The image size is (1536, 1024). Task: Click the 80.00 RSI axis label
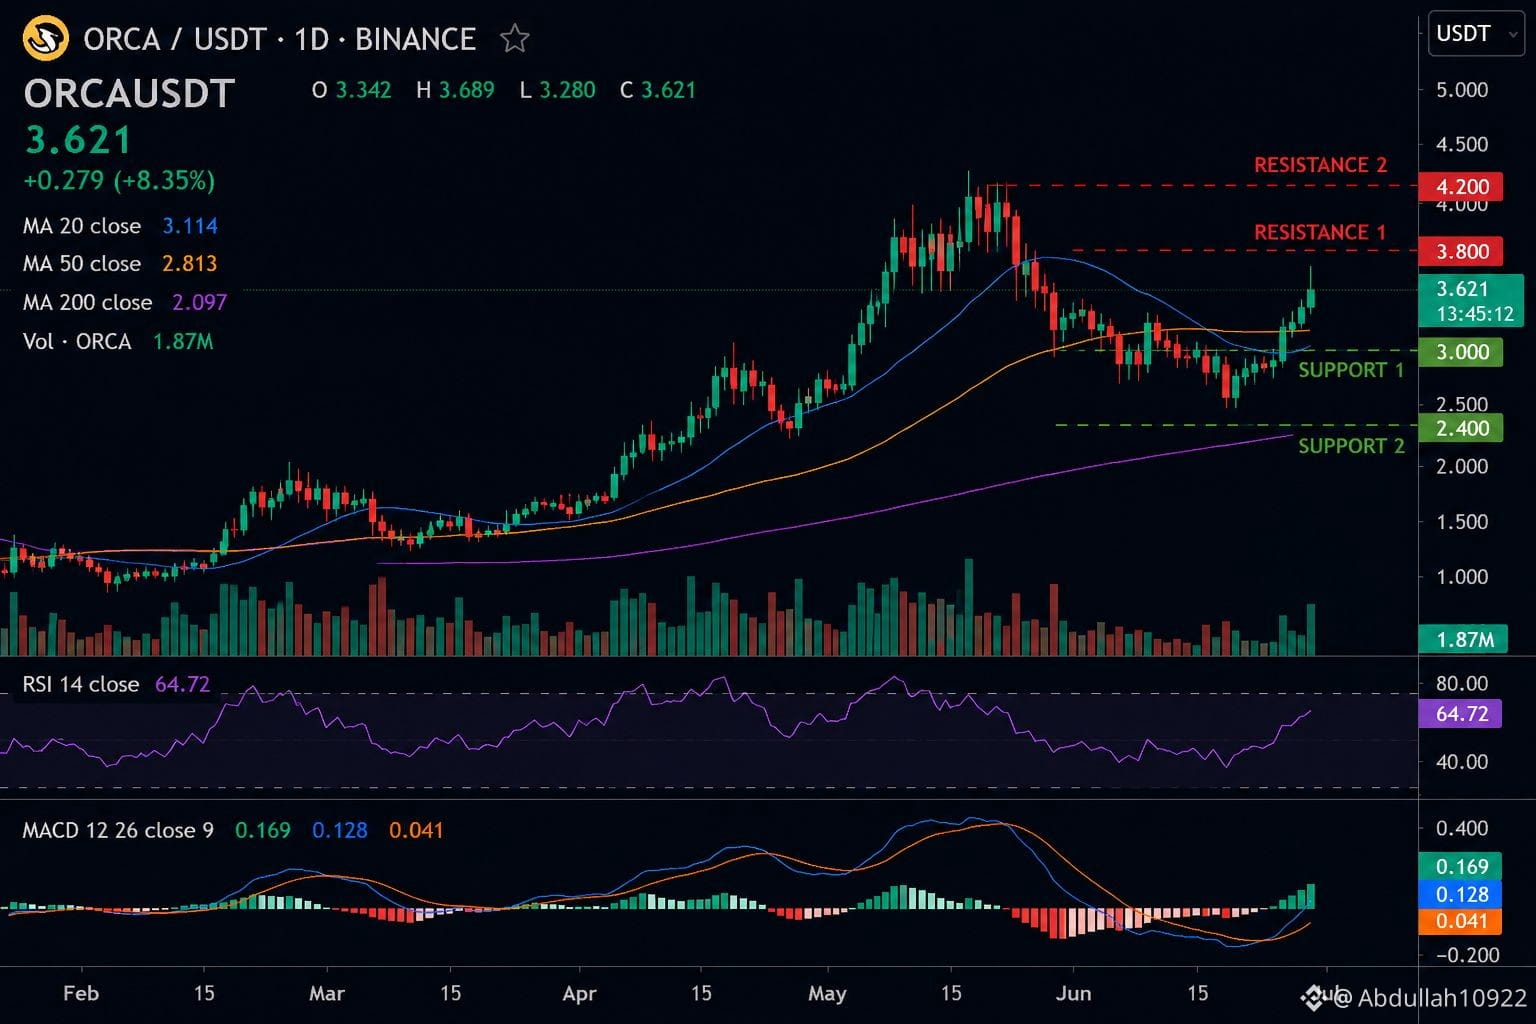tap(1462, 684)
